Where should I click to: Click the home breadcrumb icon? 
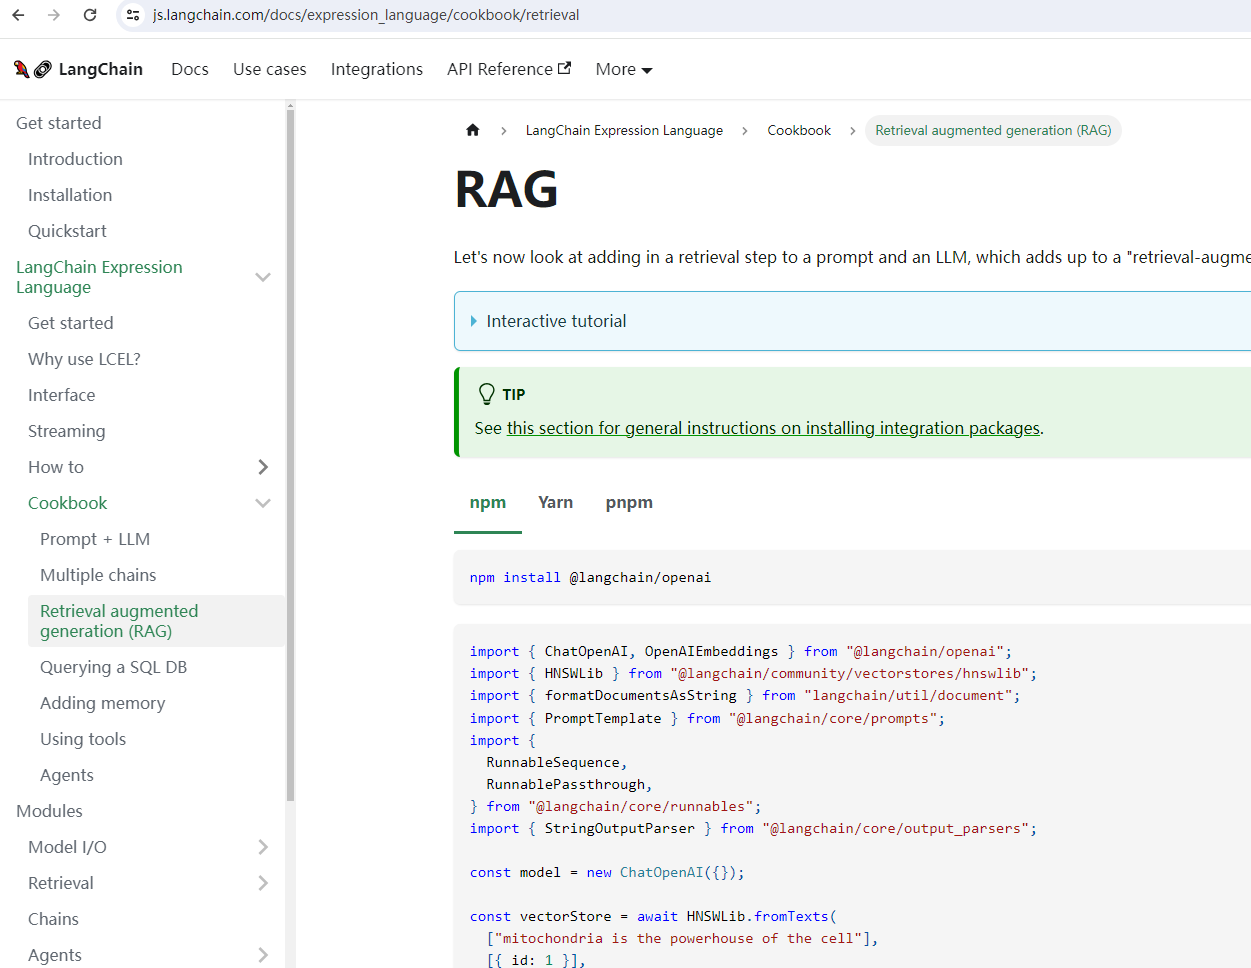coord(473,130)
